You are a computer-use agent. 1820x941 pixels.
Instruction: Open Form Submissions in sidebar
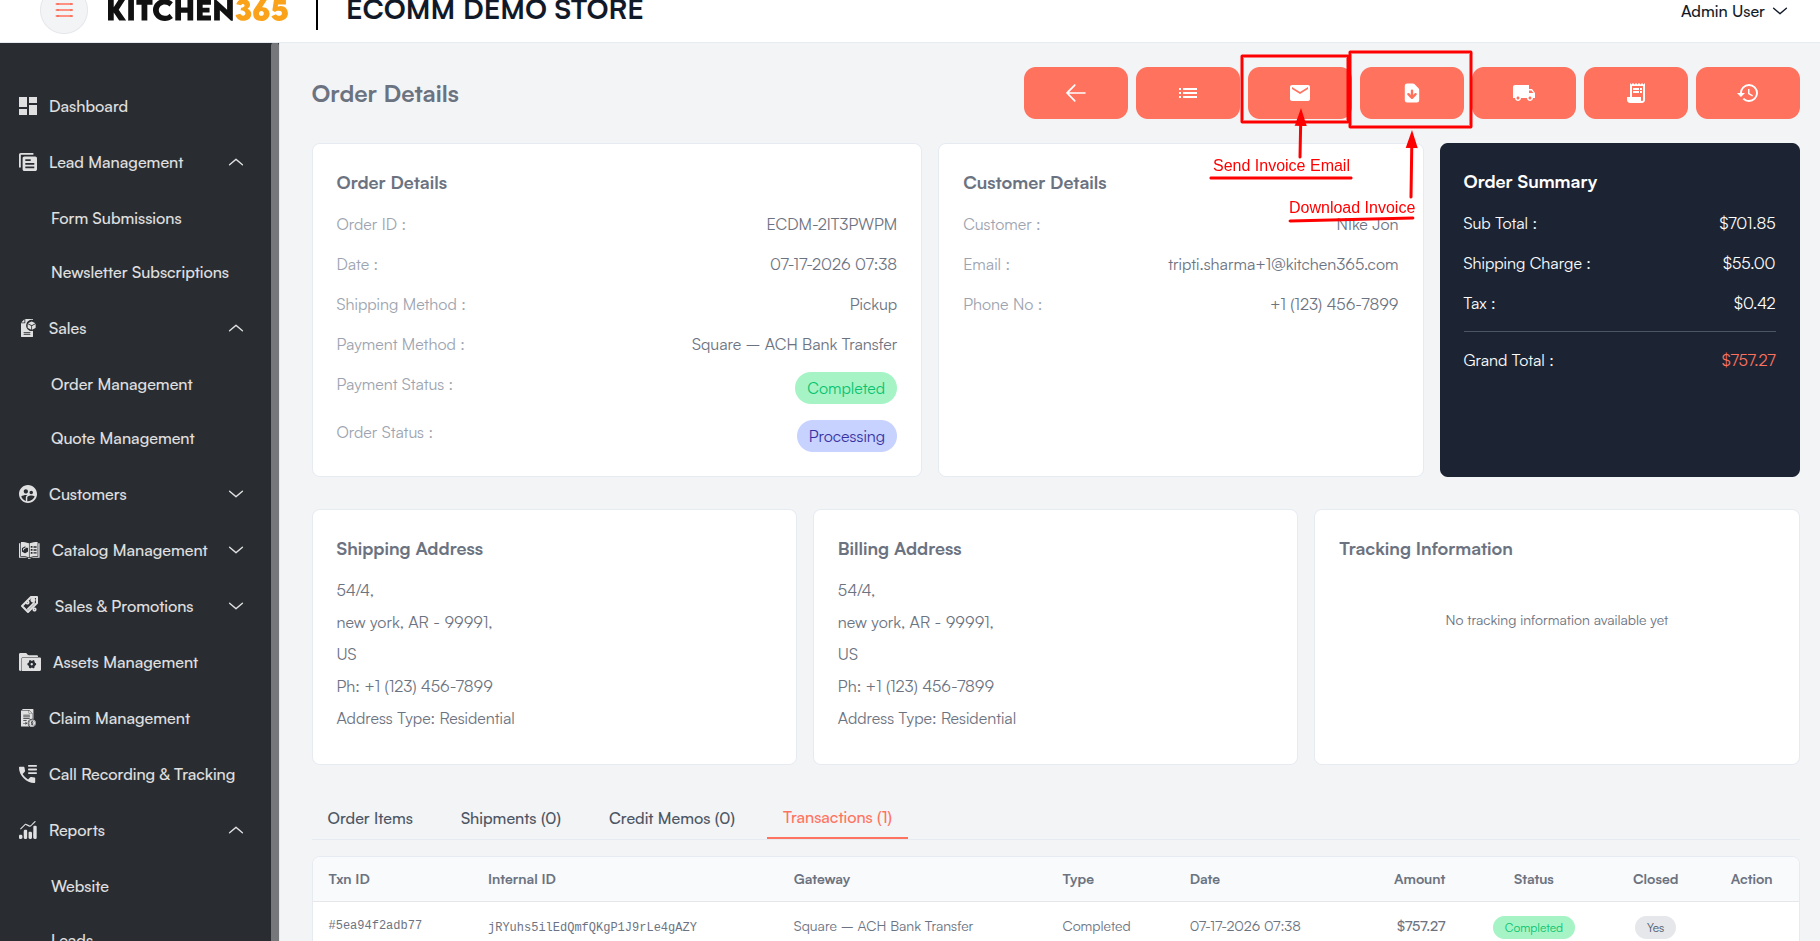[116, 218]
